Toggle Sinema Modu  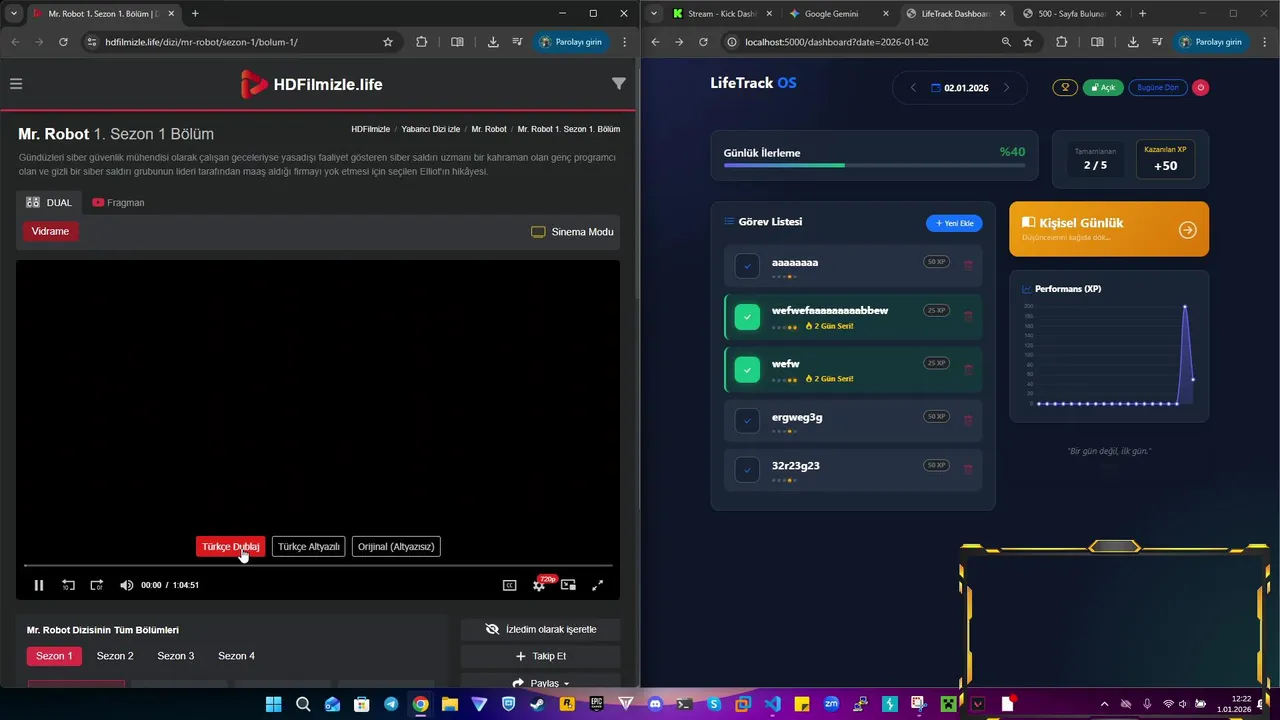click(x=572, y=232)
